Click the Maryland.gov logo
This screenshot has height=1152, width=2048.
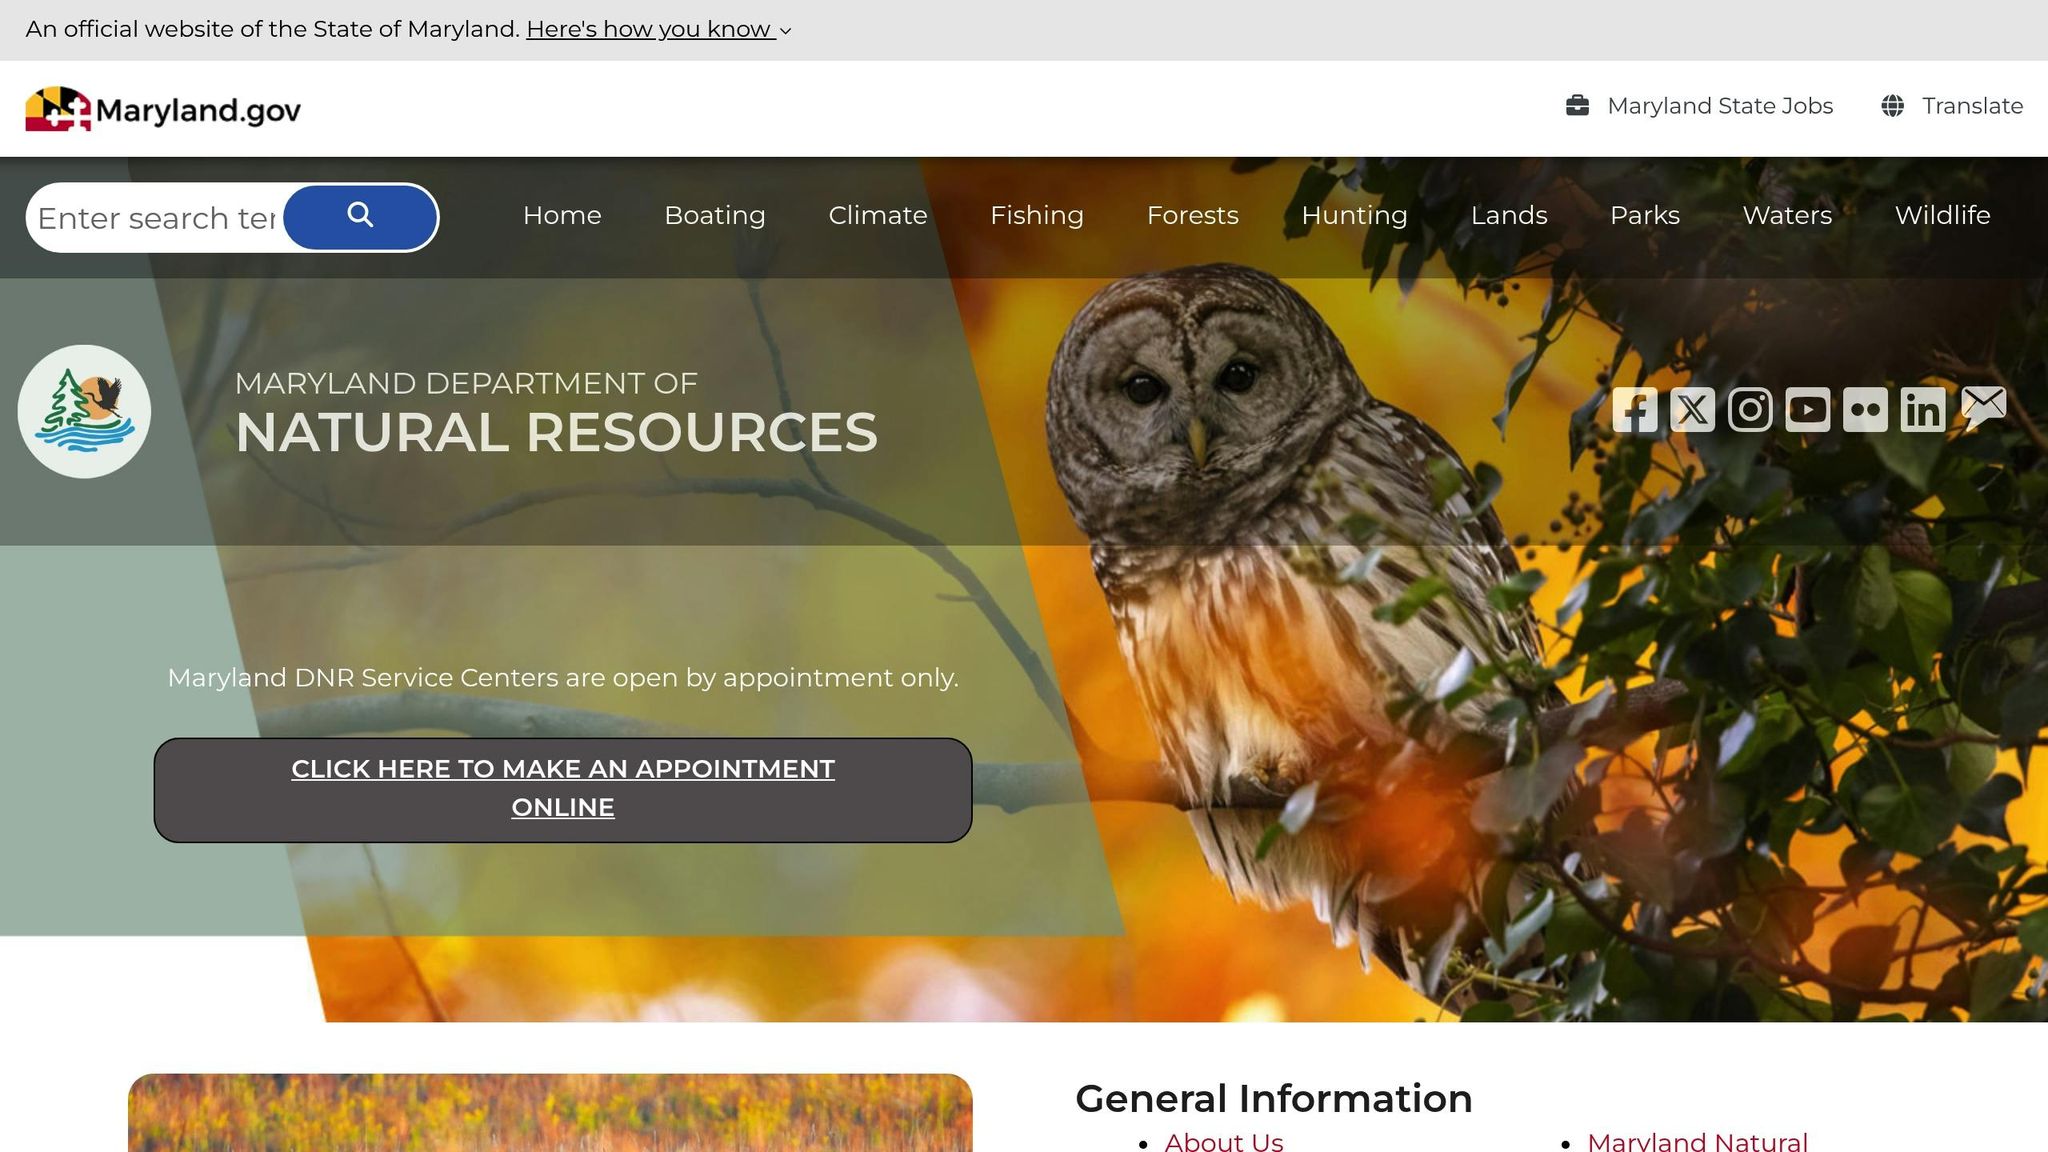click(163, 109)
